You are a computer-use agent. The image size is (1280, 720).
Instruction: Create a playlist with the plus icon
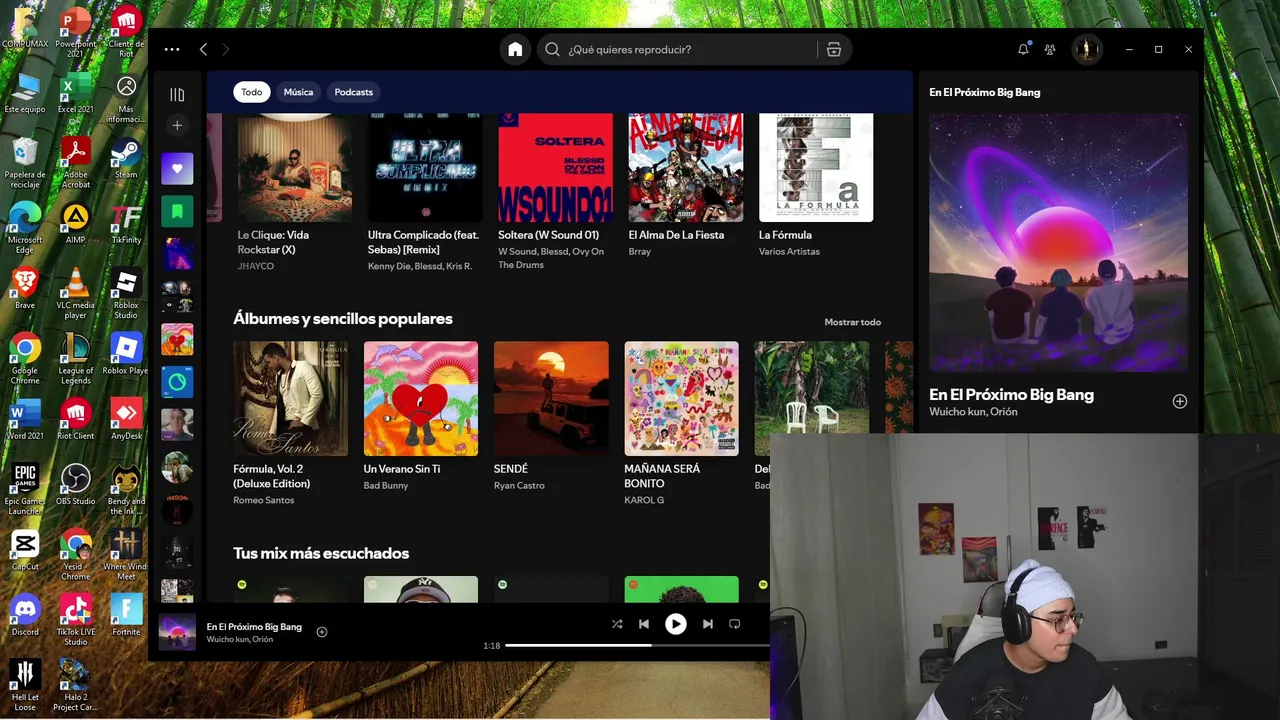click(177, 125)
